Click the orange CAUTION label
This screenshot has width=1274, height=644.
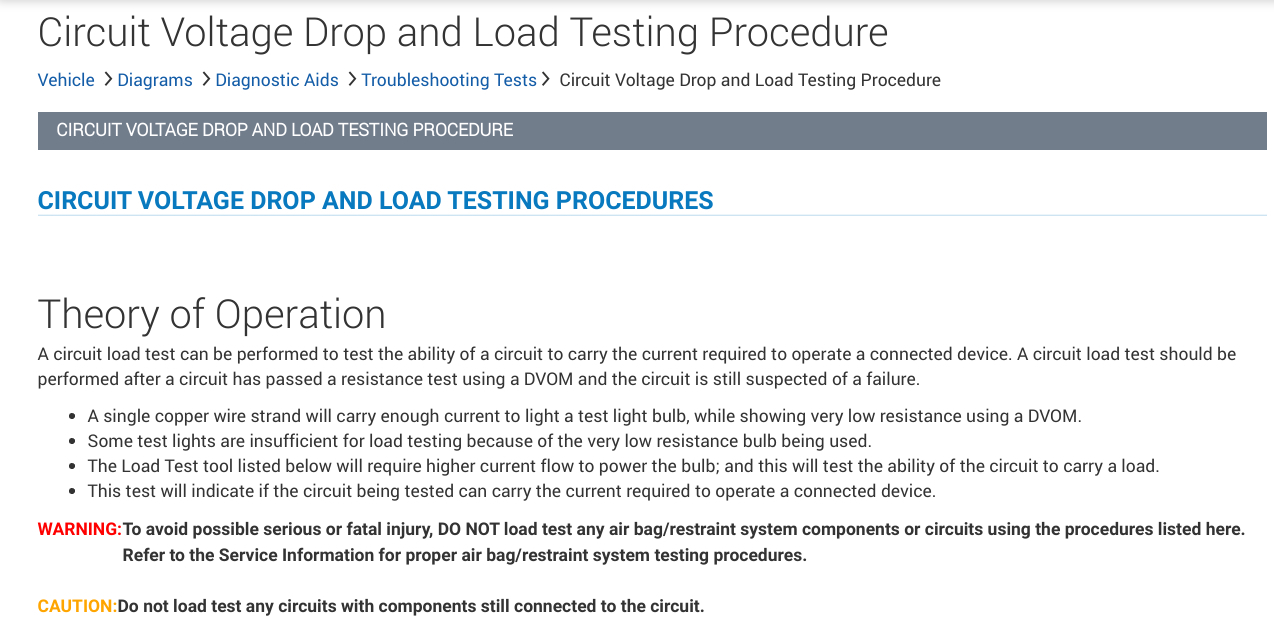(77, 606)
